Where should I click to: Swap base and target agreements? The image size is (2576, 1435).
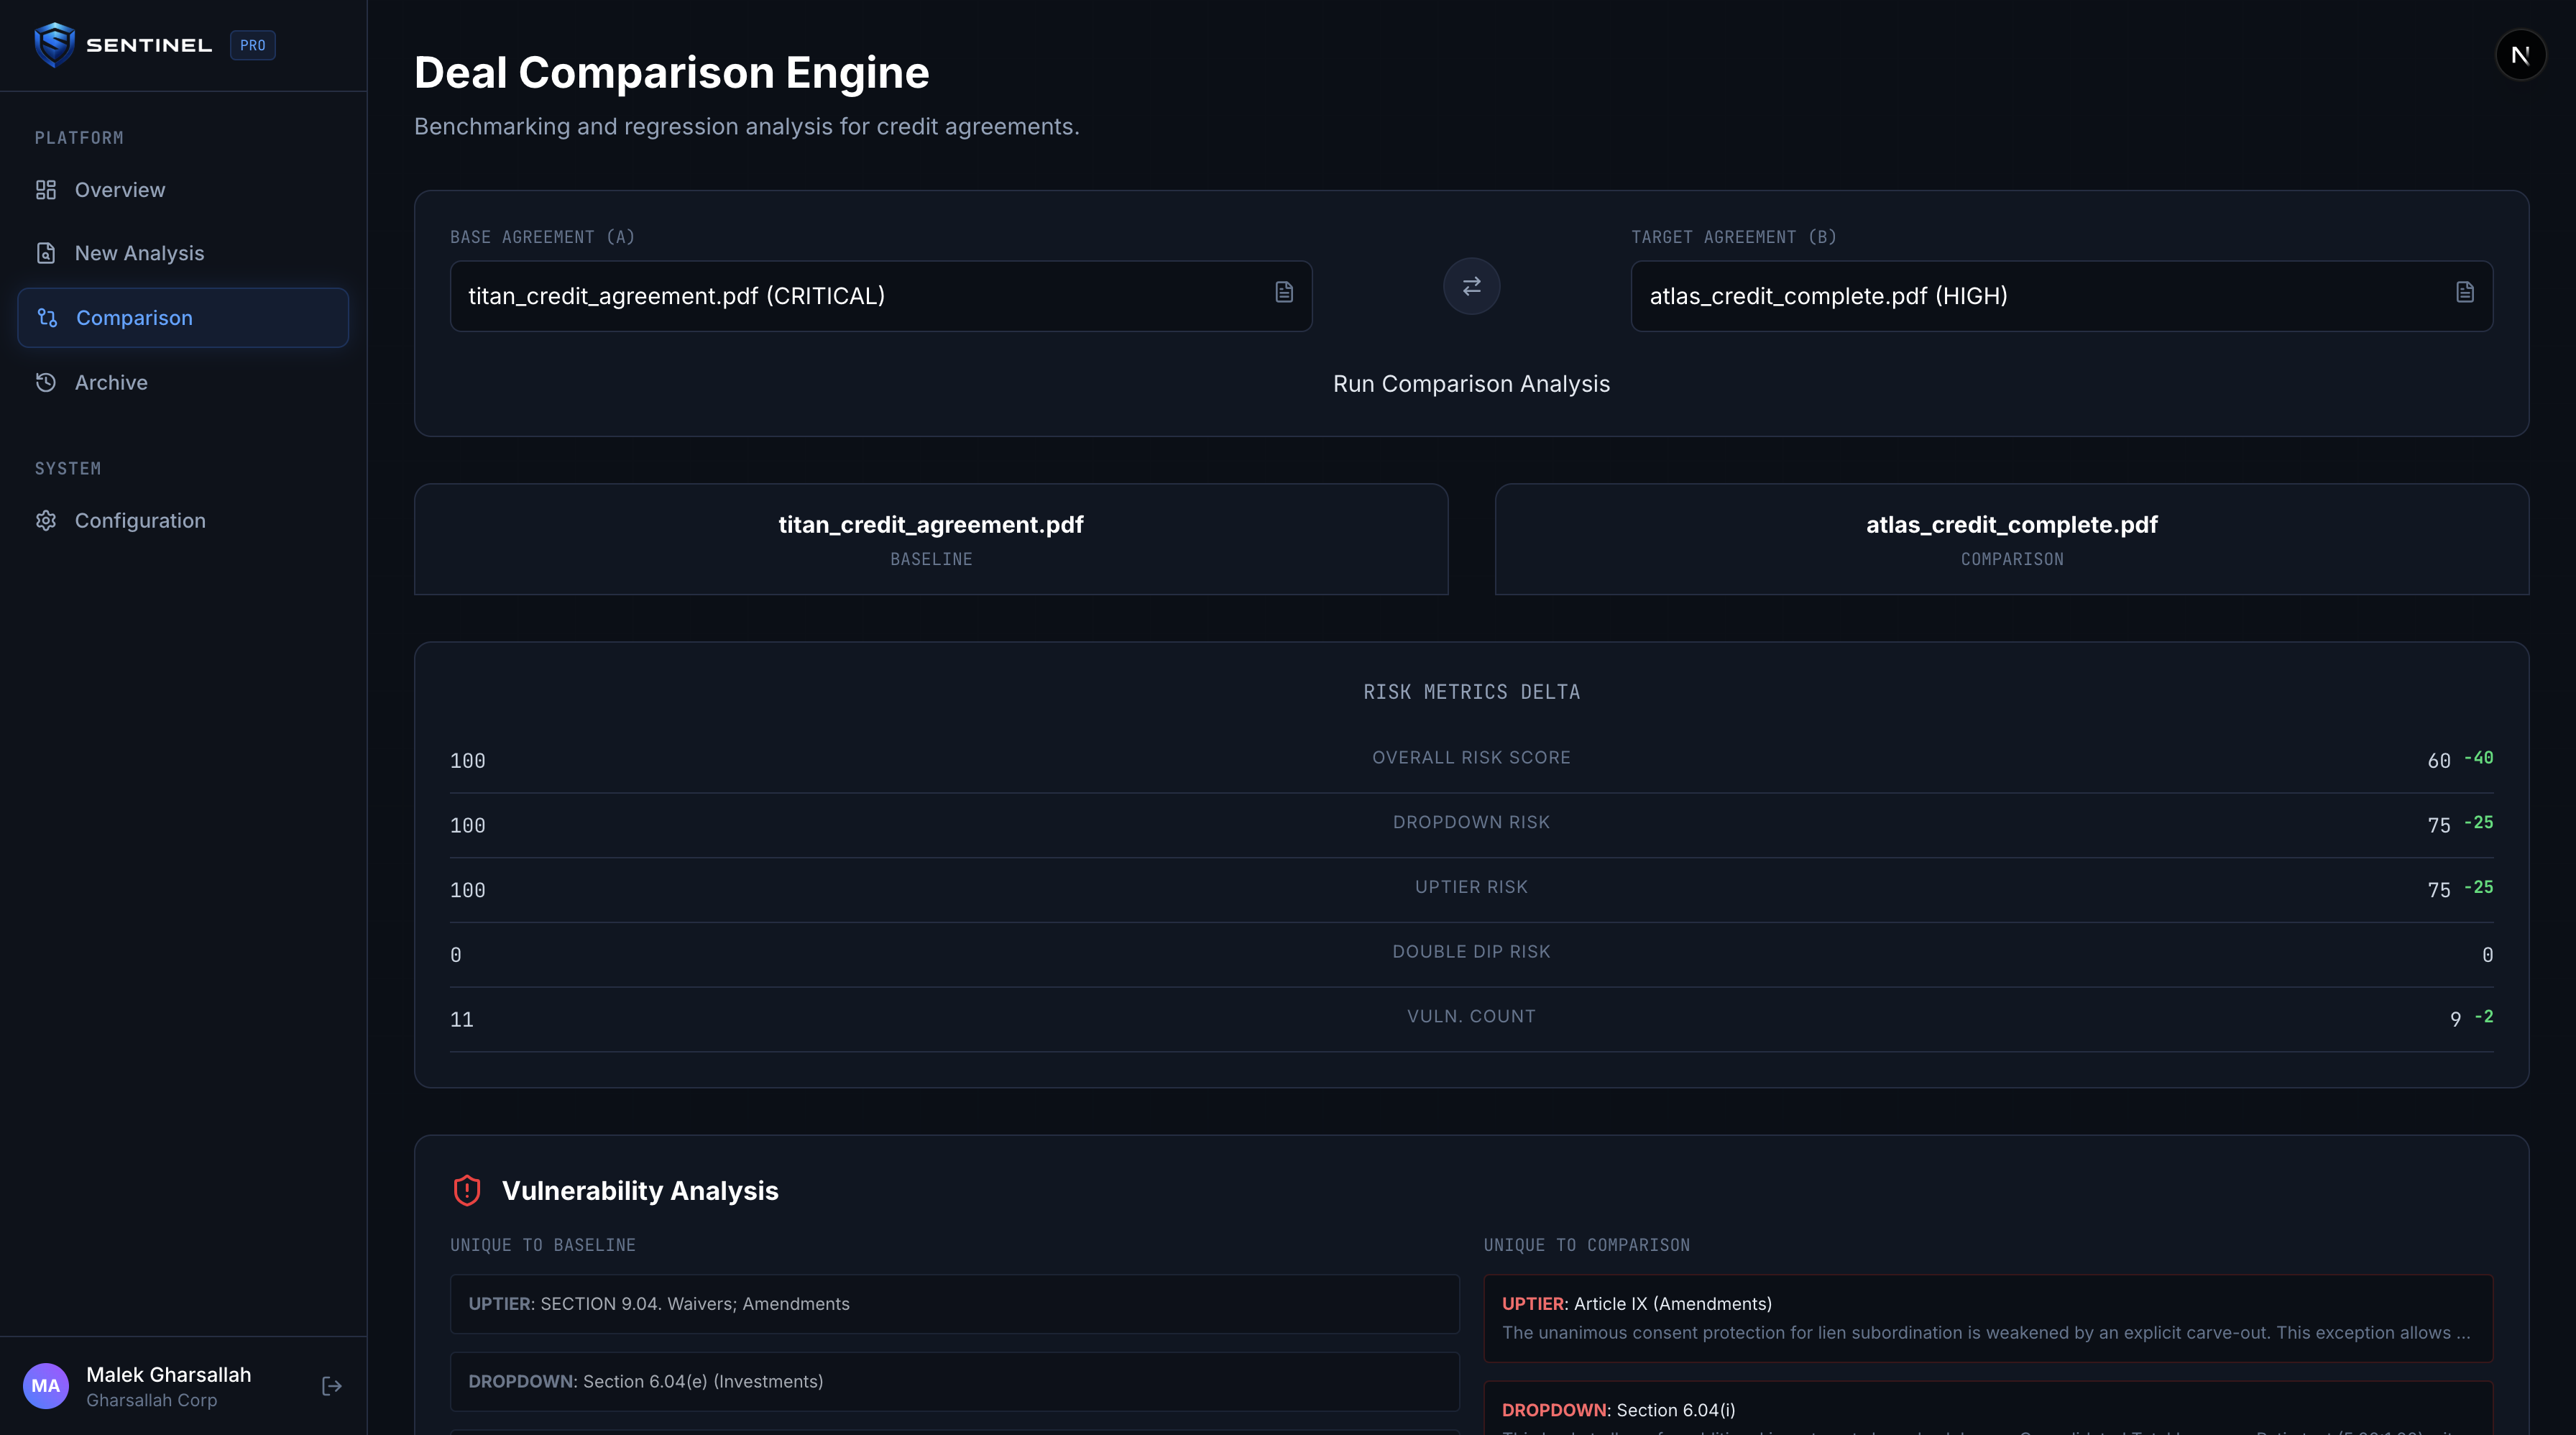coord(1471,287)
